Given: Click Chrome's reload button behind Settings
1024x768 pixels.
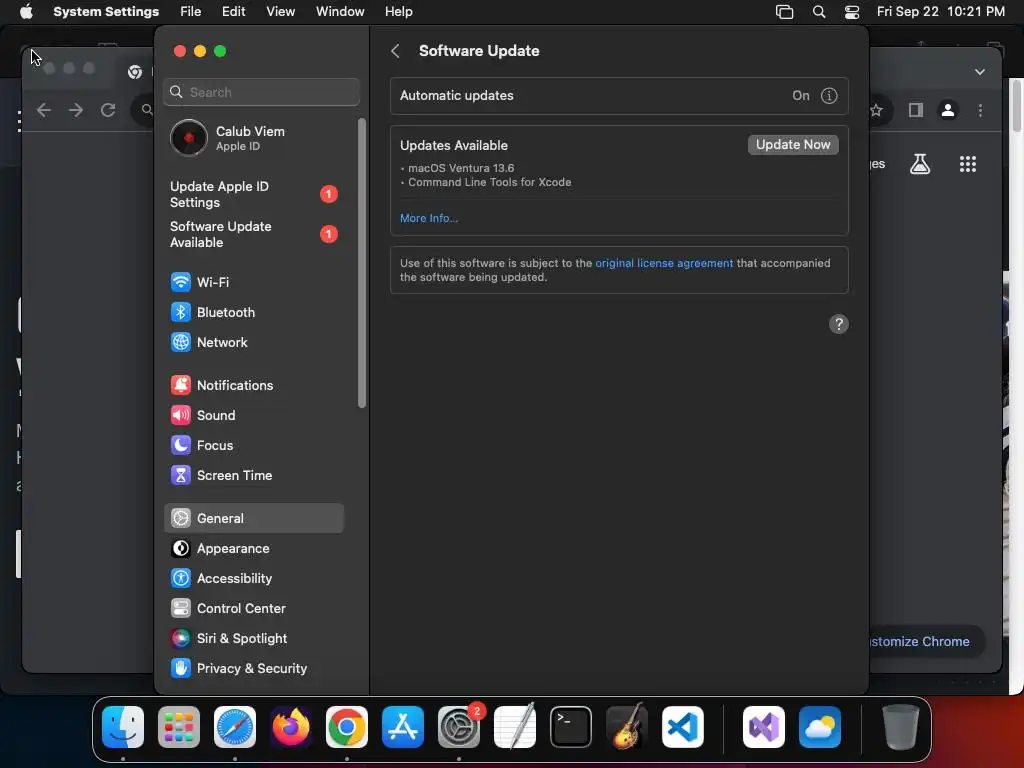Looking at the screenshot, I should point(108,110).
